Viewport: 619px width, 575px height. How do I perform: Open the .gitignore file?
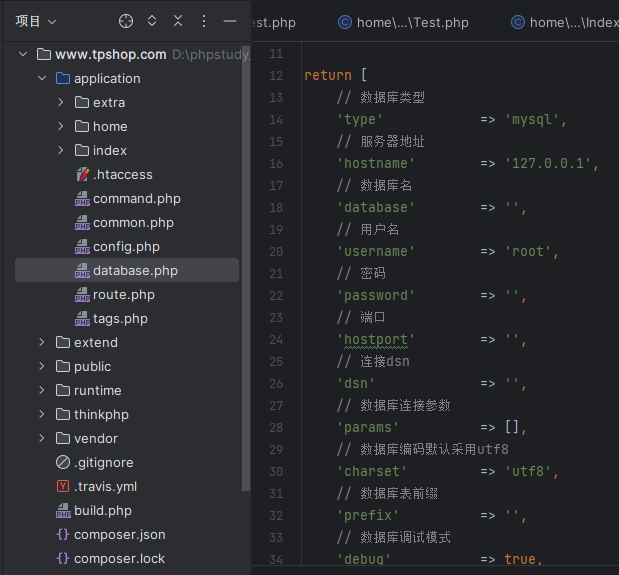tap(103, 463)
